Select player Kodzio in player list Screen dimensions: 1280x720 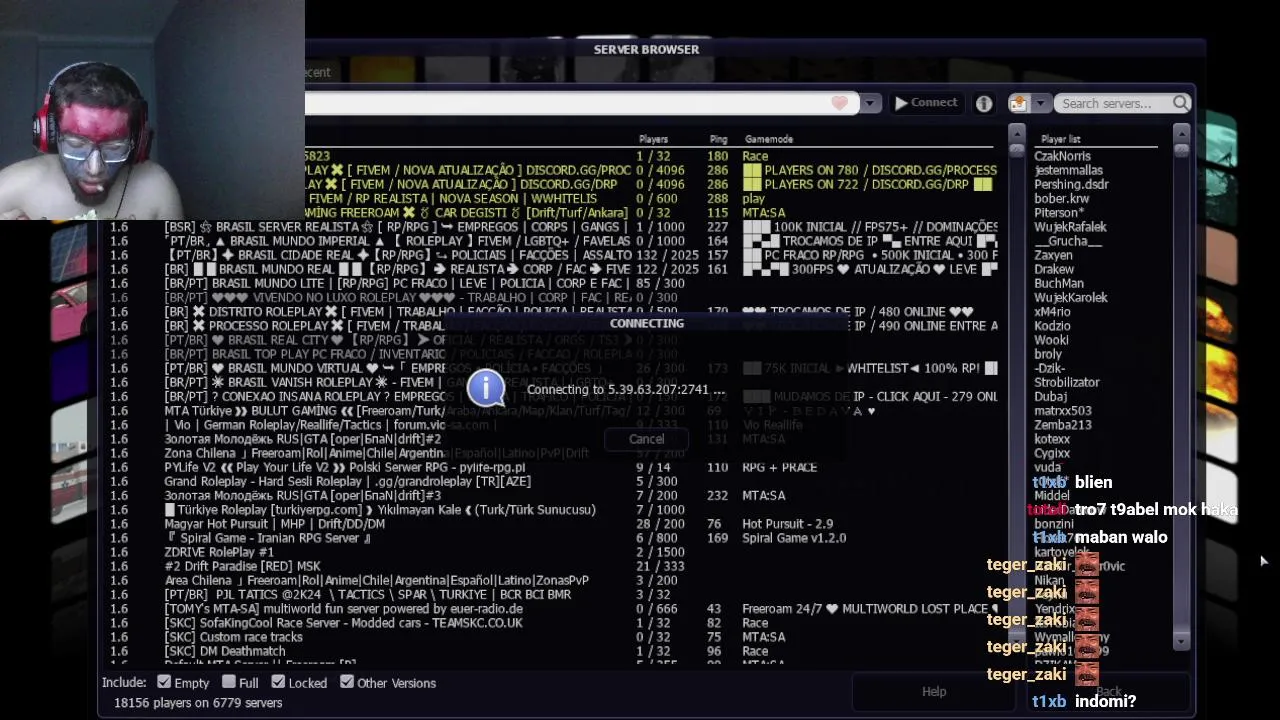(1052, 325)
